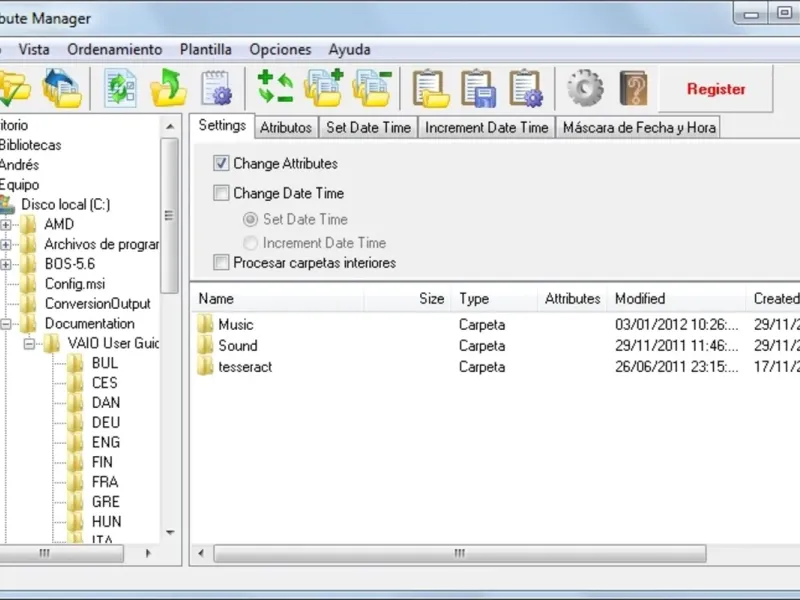Enable the Change Date Time checkbox
800x600 pixels.
pyautogui.click(x=221, y=193)
